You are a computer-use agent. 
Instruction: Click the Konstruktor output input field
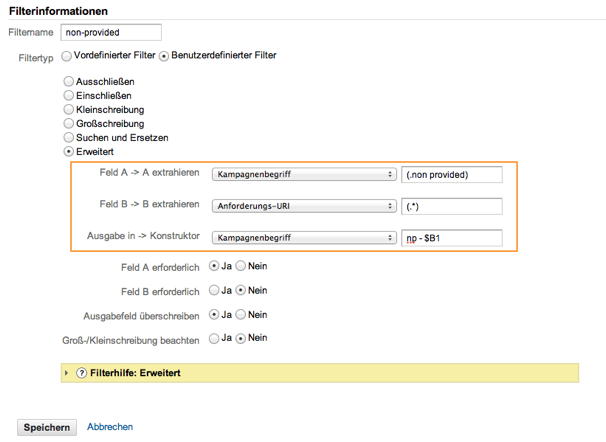pos(451,239)
